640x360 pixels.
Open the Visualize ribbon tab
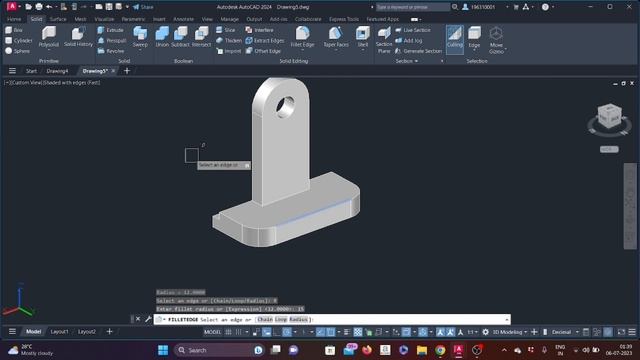104,19
